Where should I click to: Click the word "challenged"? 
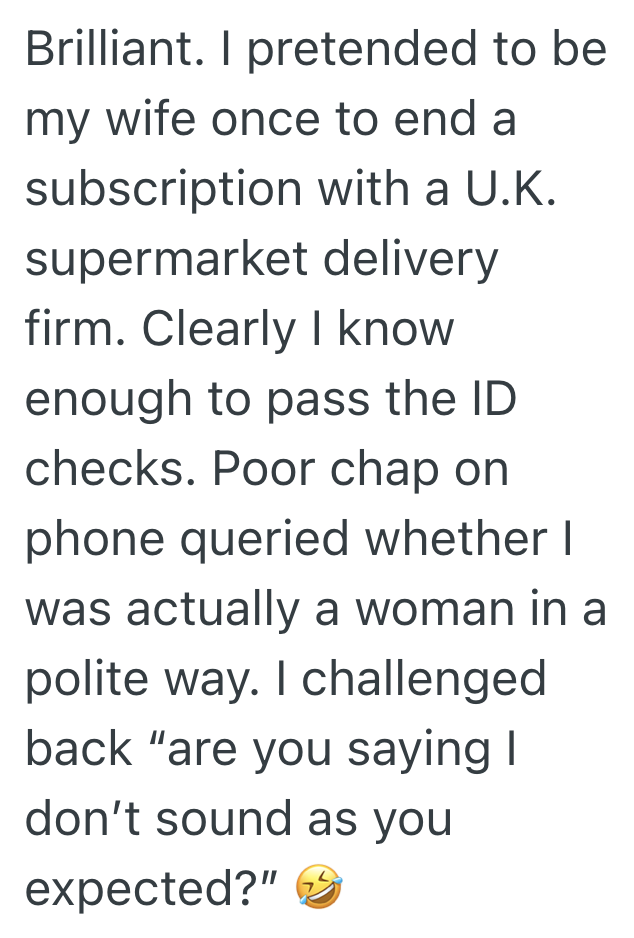pyautogui.click(x=424, y=679)
